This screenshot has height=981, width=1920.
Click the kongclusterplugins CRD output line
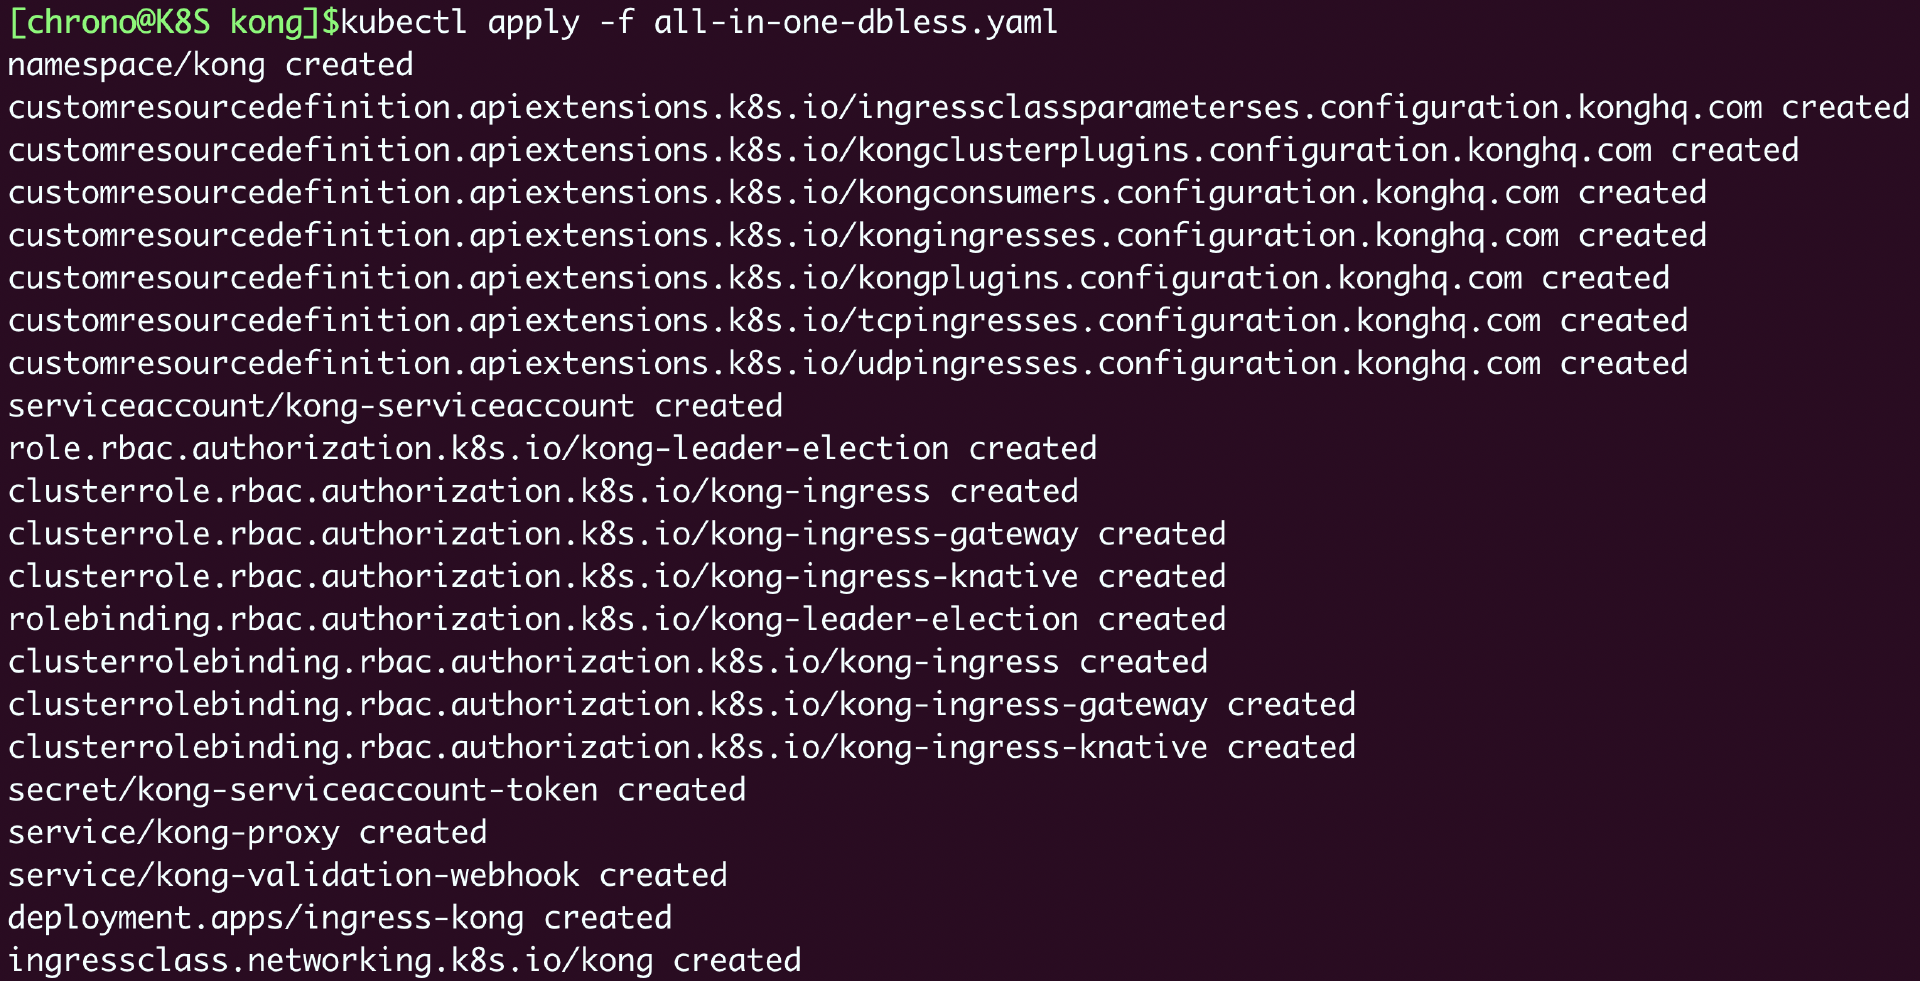[902, 151]
